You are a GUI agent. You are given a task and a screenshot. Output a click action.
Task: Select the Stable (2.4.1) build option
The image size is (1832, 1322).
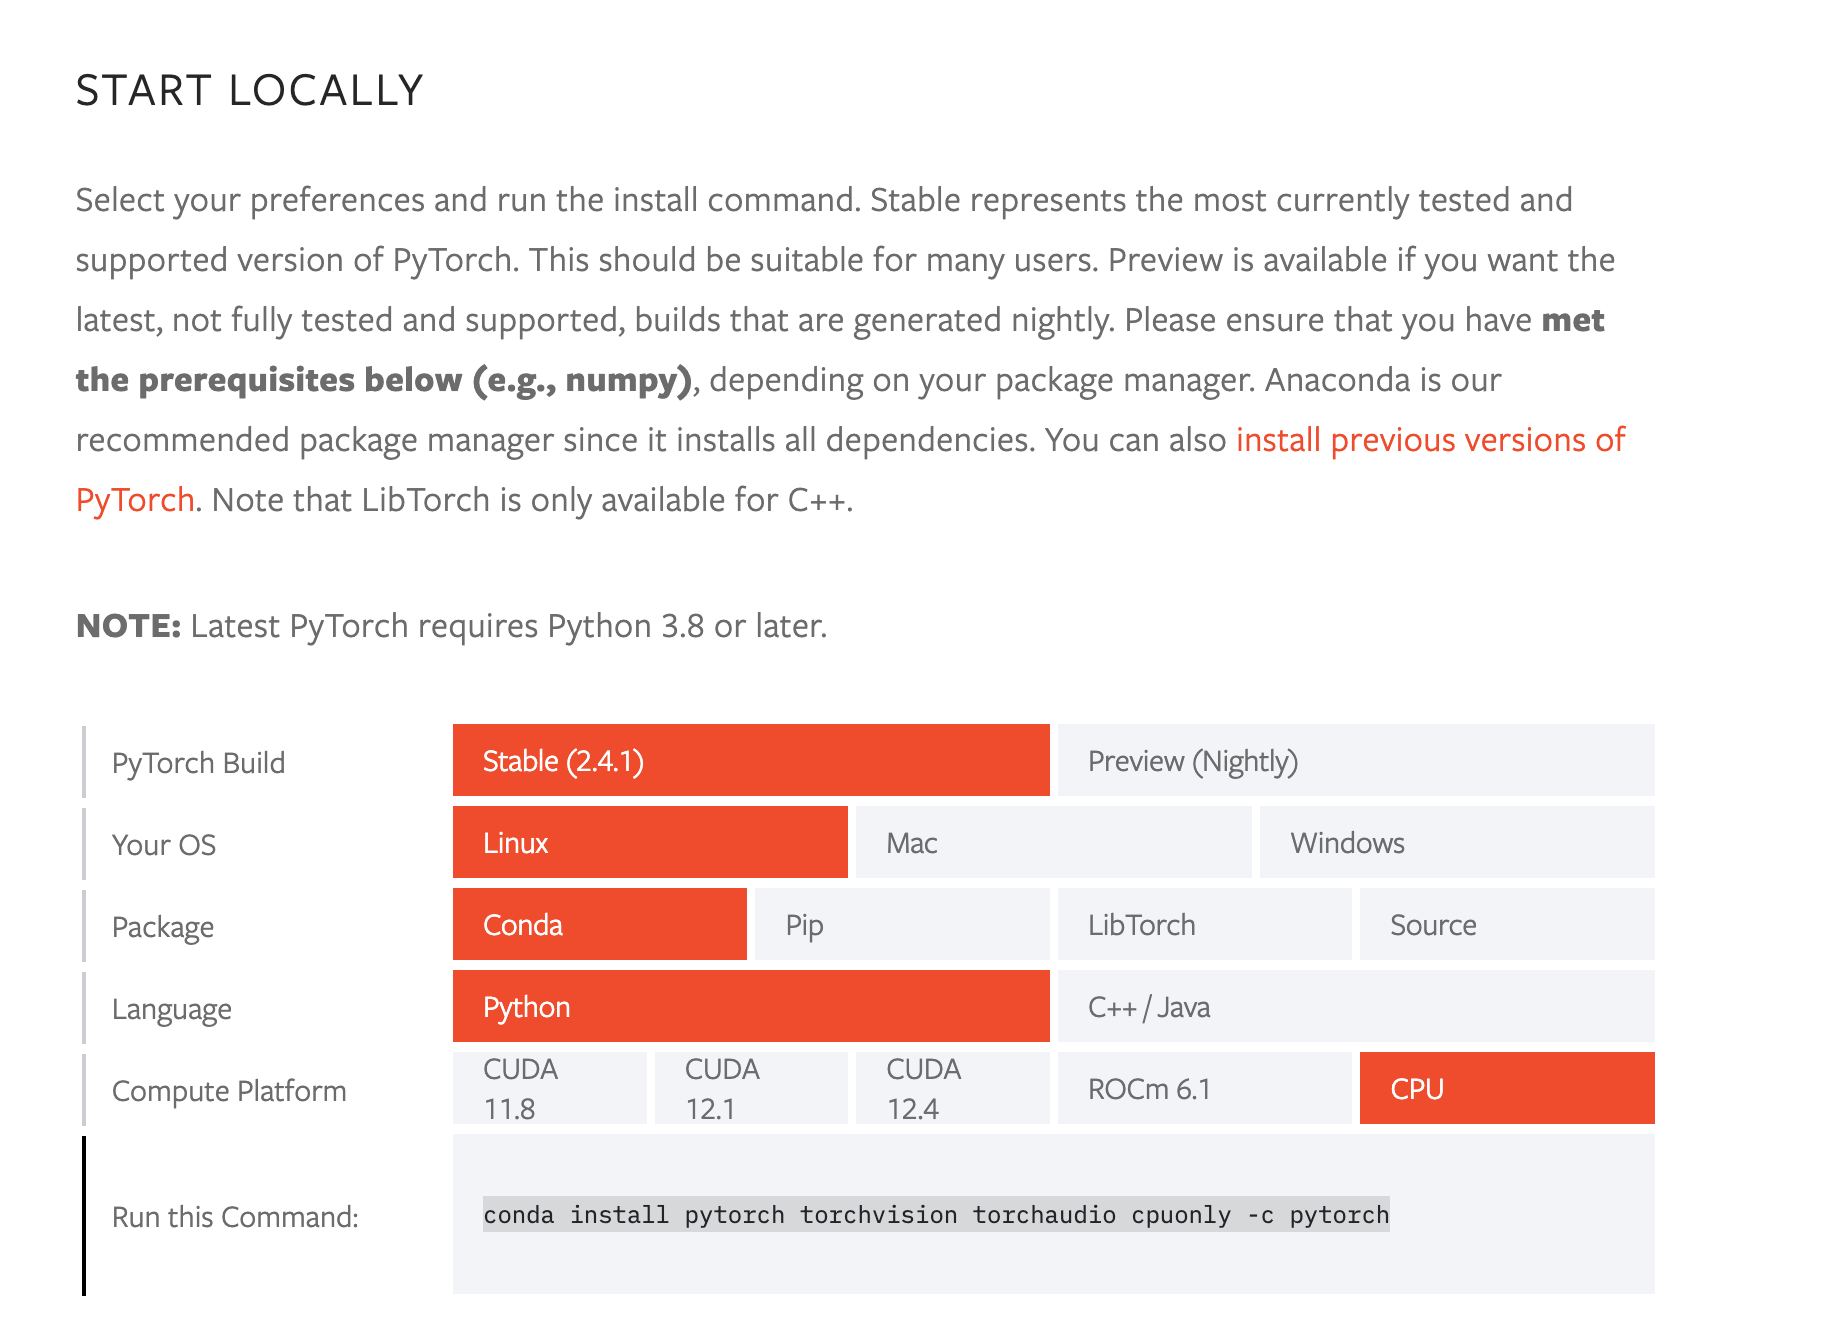point(751,760)
